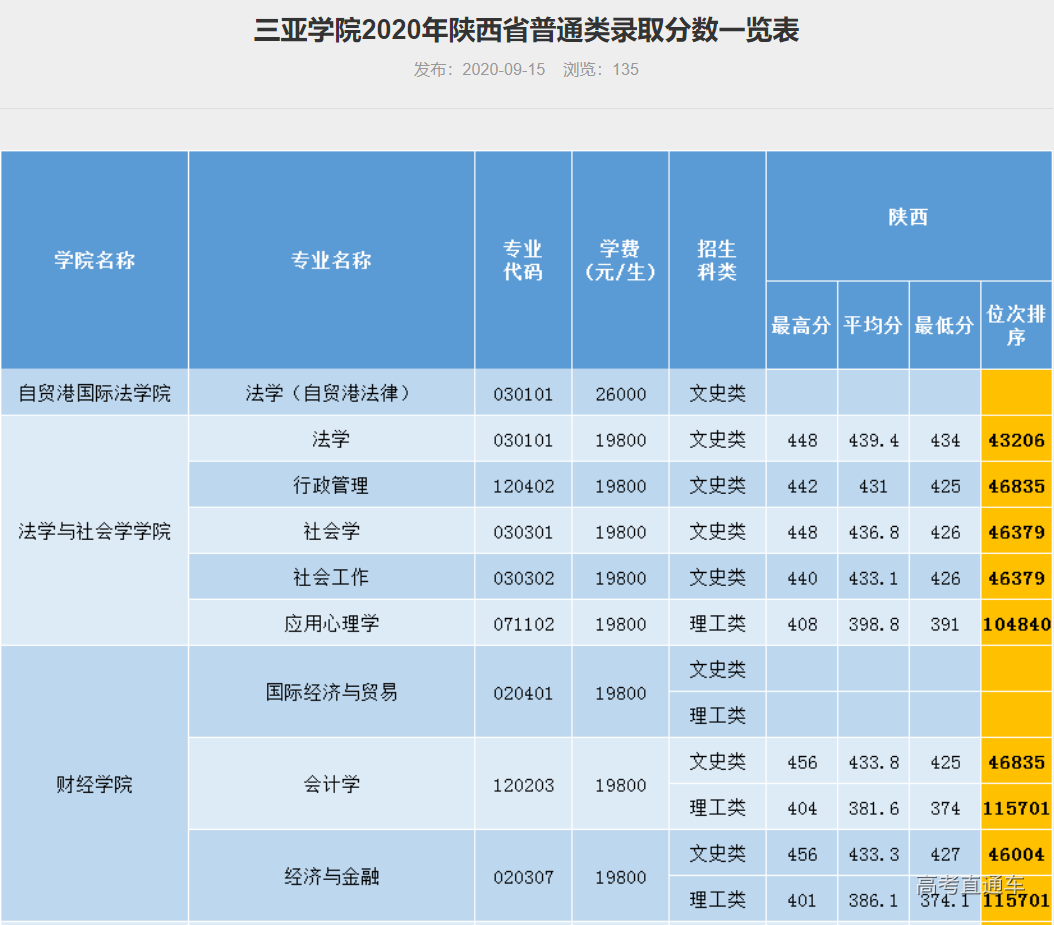Click the 学费（元/生）column header
The height and width of the screenshot is (925, 1054).
(619, 260)
